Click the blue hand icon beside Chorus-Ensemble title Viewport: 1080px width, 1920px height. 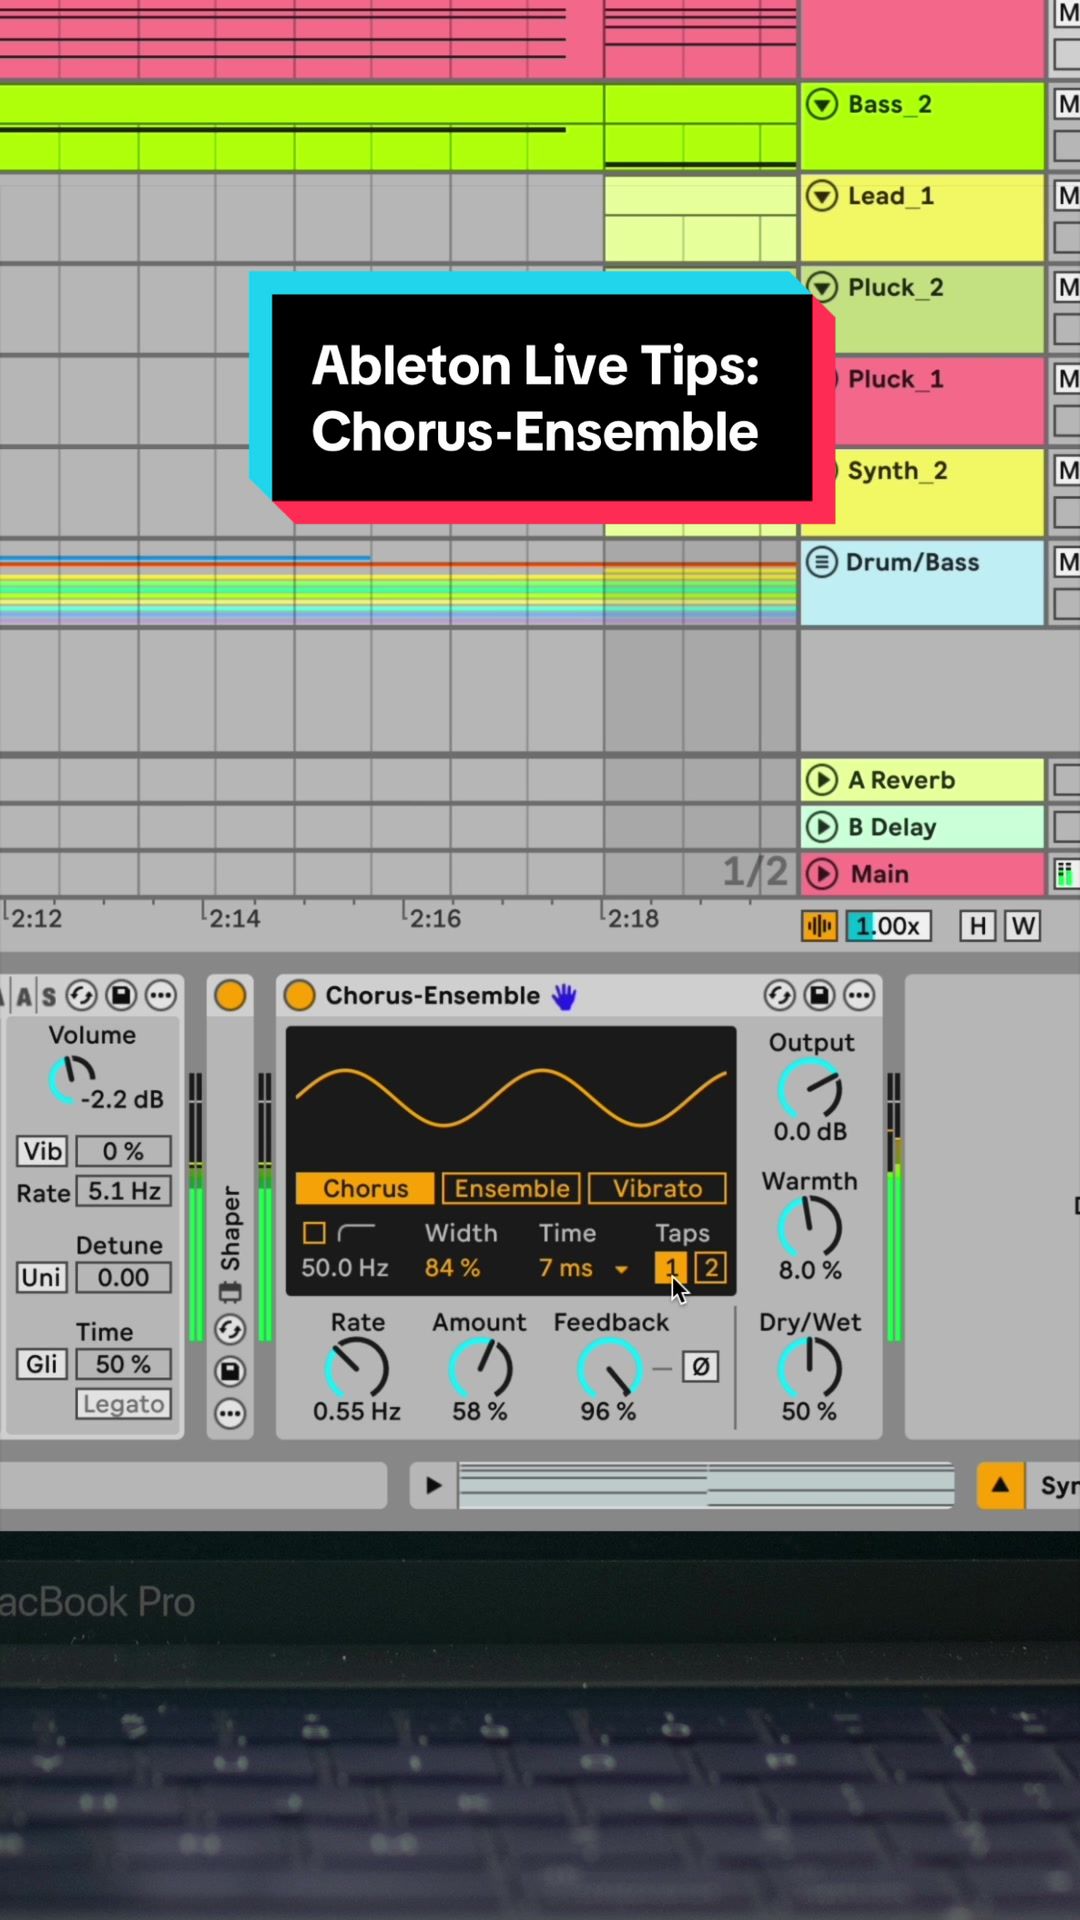point(565,996)
